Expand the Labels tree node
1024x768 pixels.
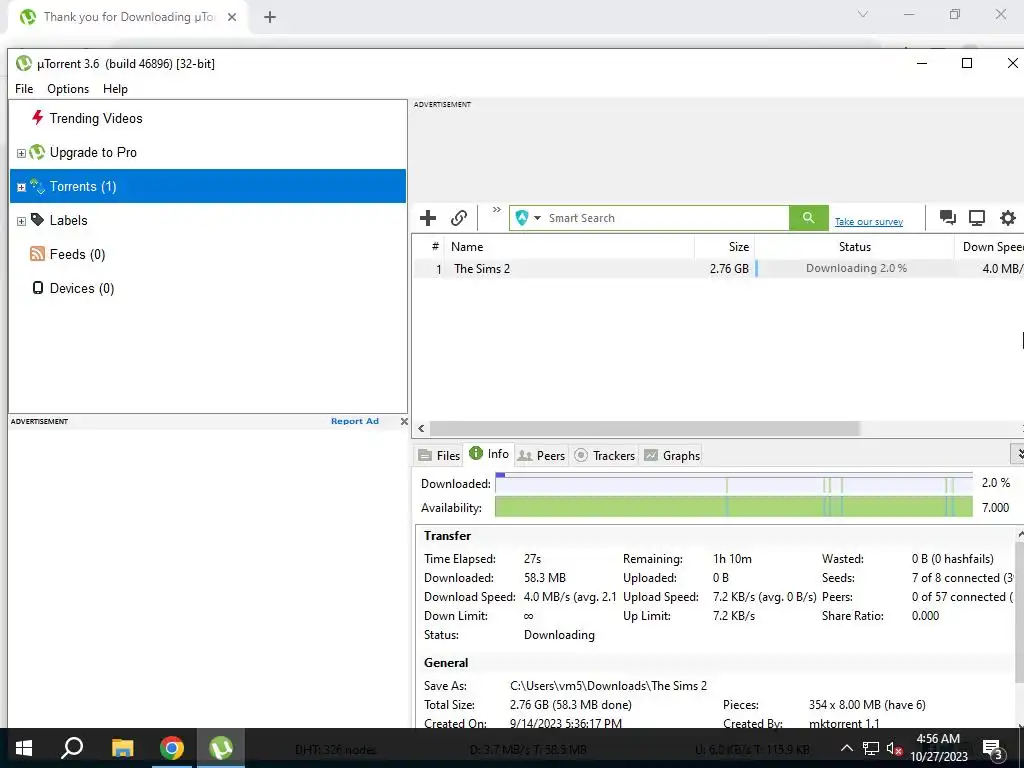(21, 221)
